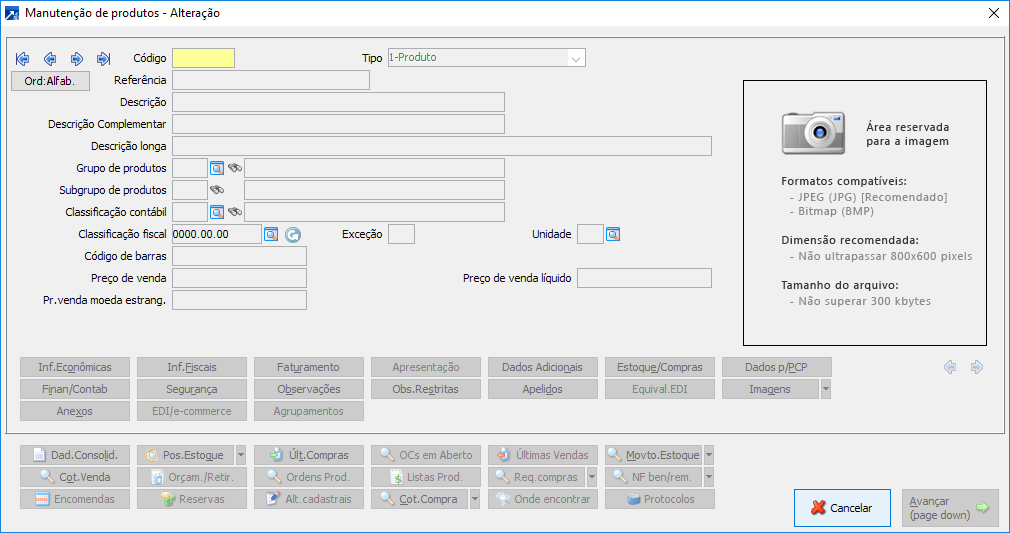
Task: Open Dados p/PCP tab
Action: coord(776,367)
